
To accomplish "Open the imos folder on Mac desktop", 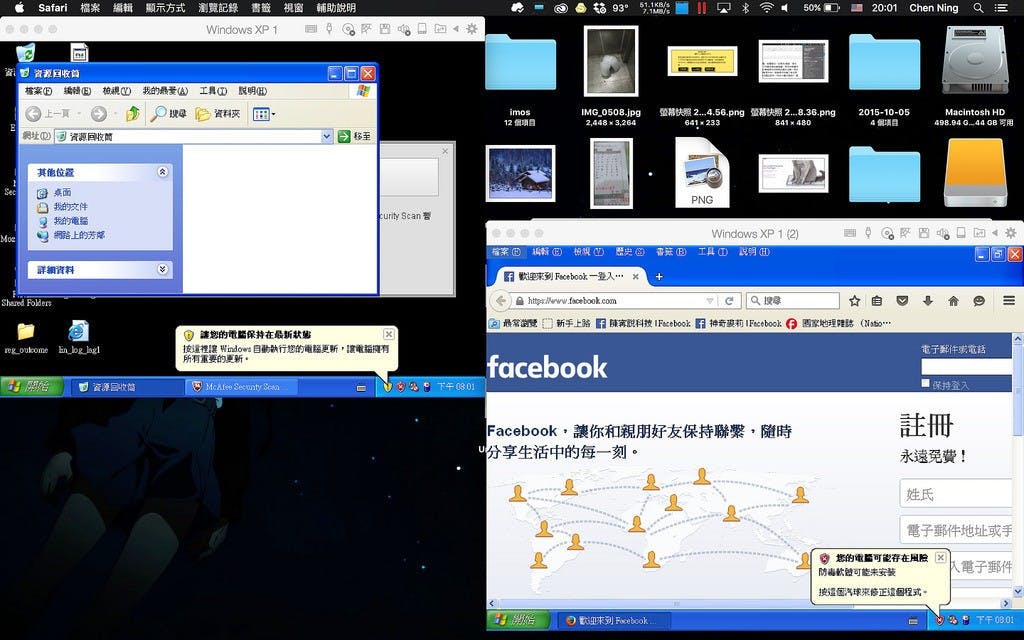I will pyautogui.click(x=520, y=62).
